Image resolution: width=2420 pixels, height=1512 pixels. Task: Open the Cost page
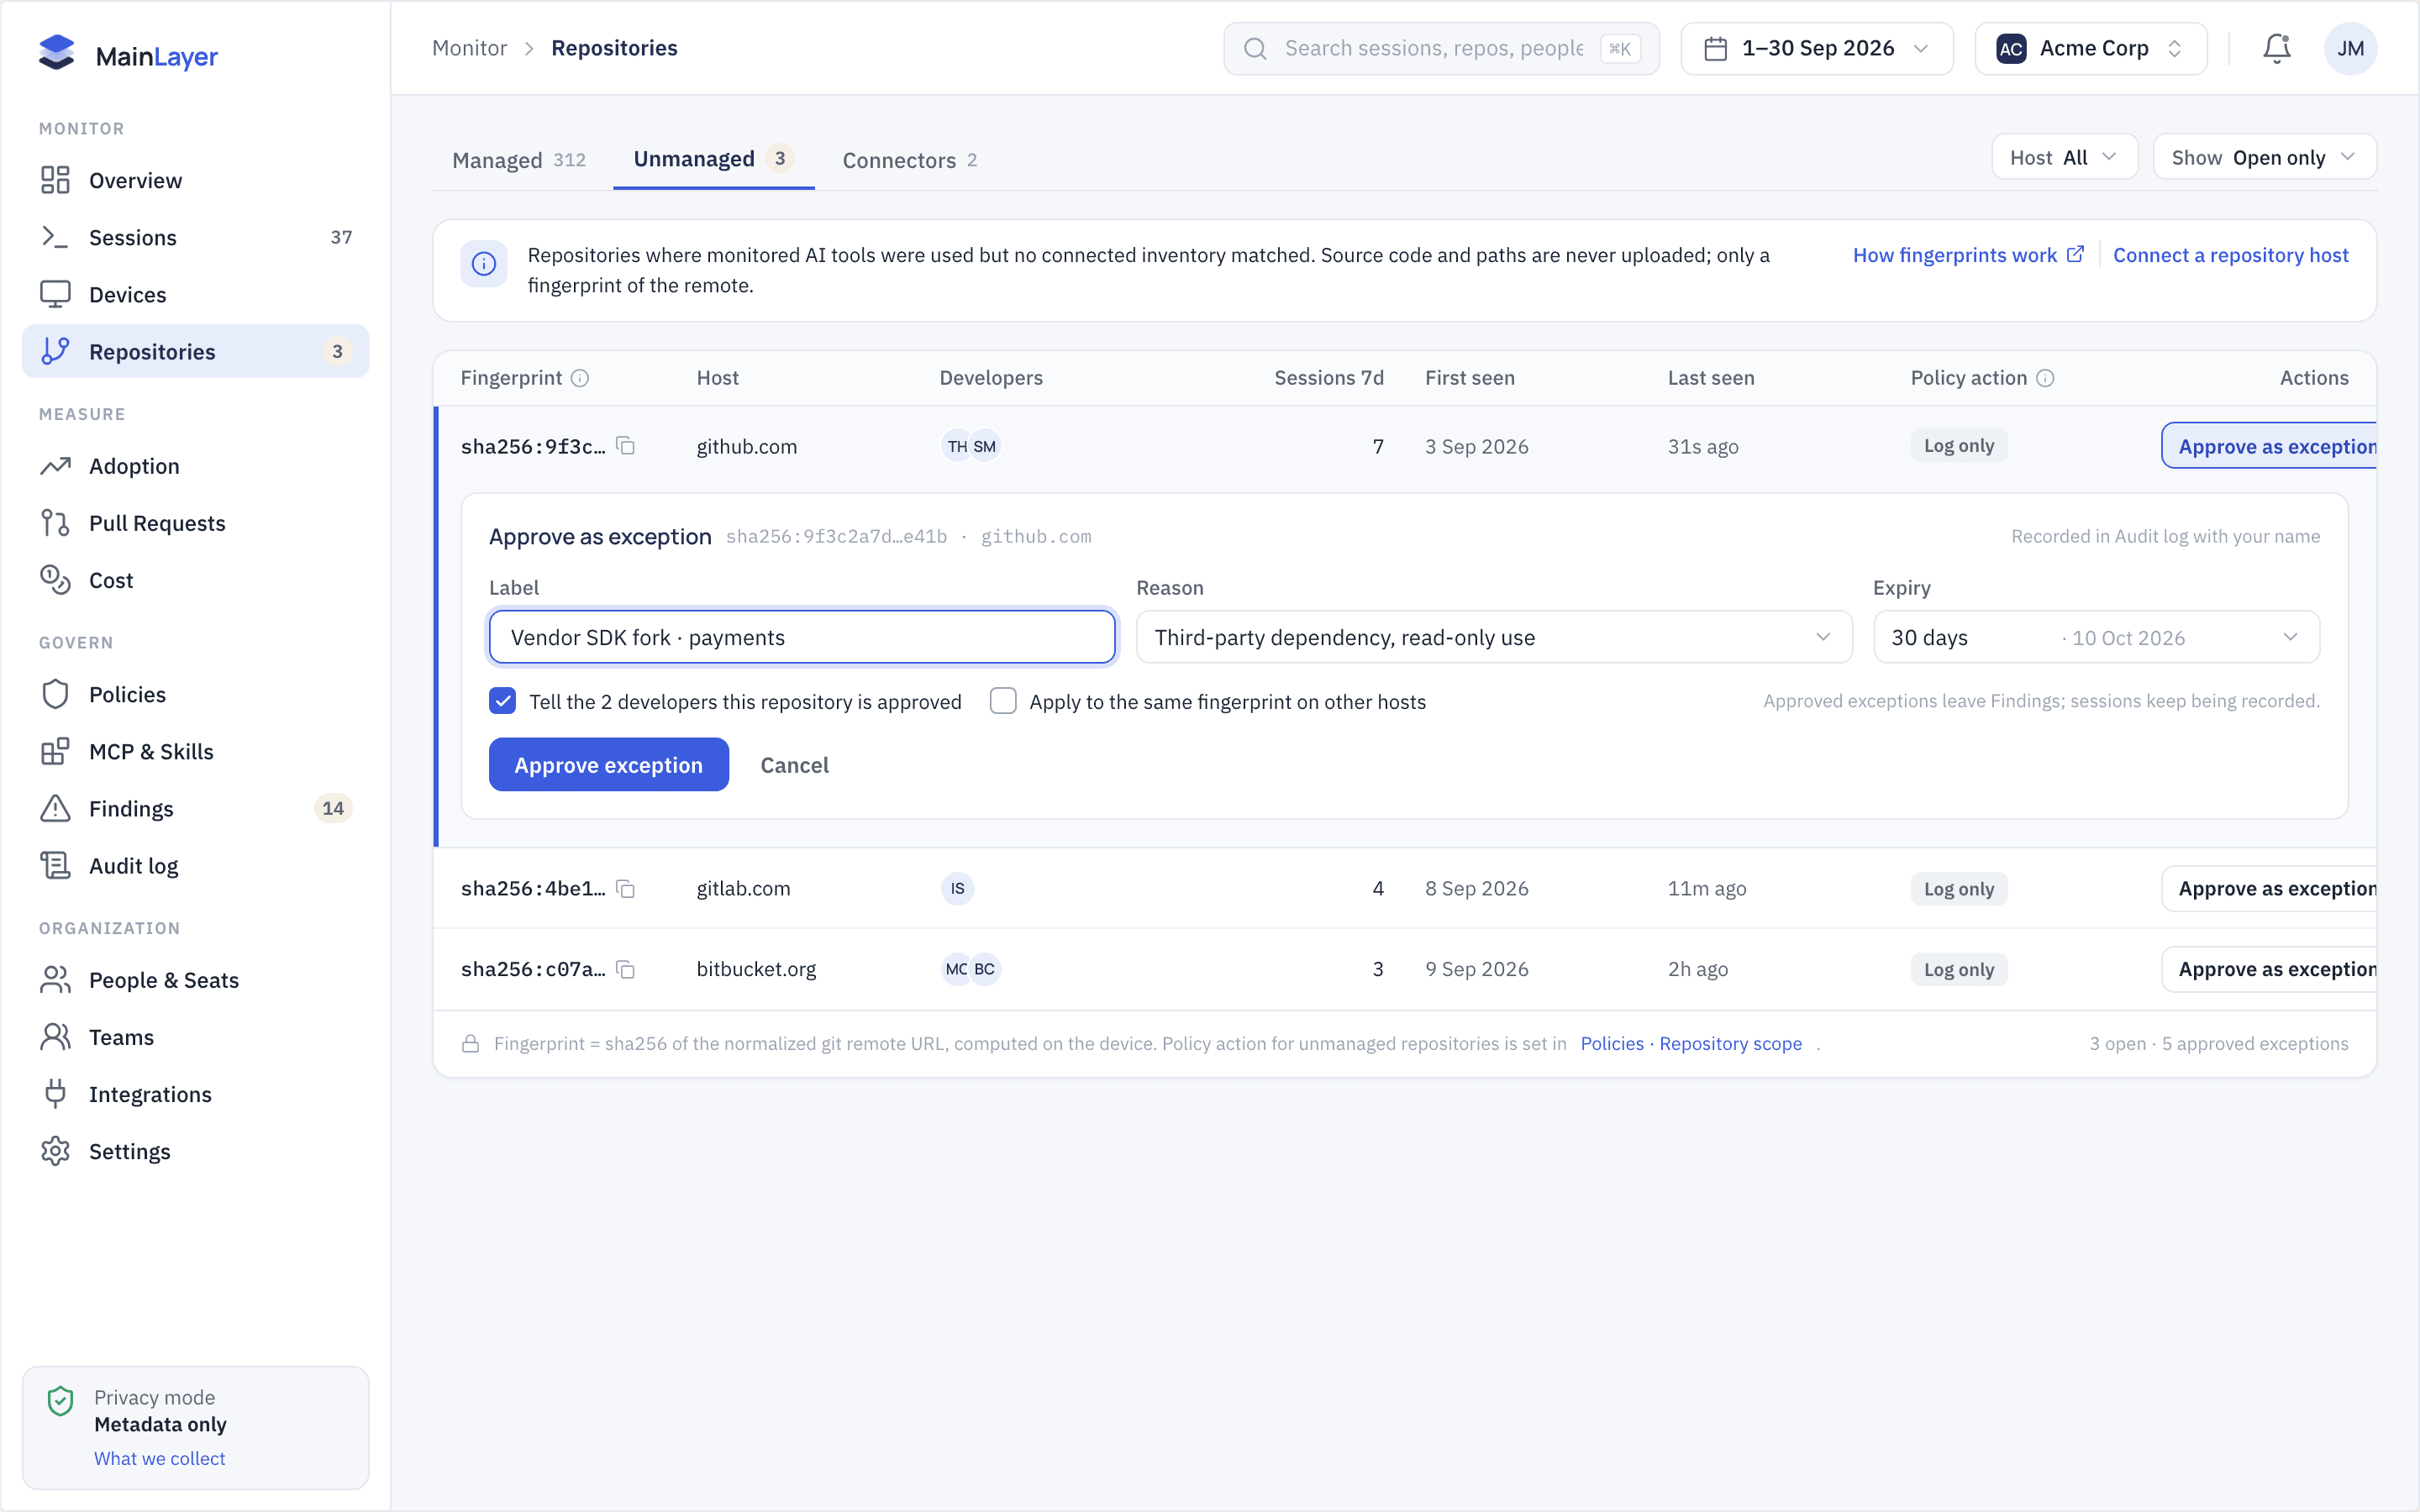195,580
